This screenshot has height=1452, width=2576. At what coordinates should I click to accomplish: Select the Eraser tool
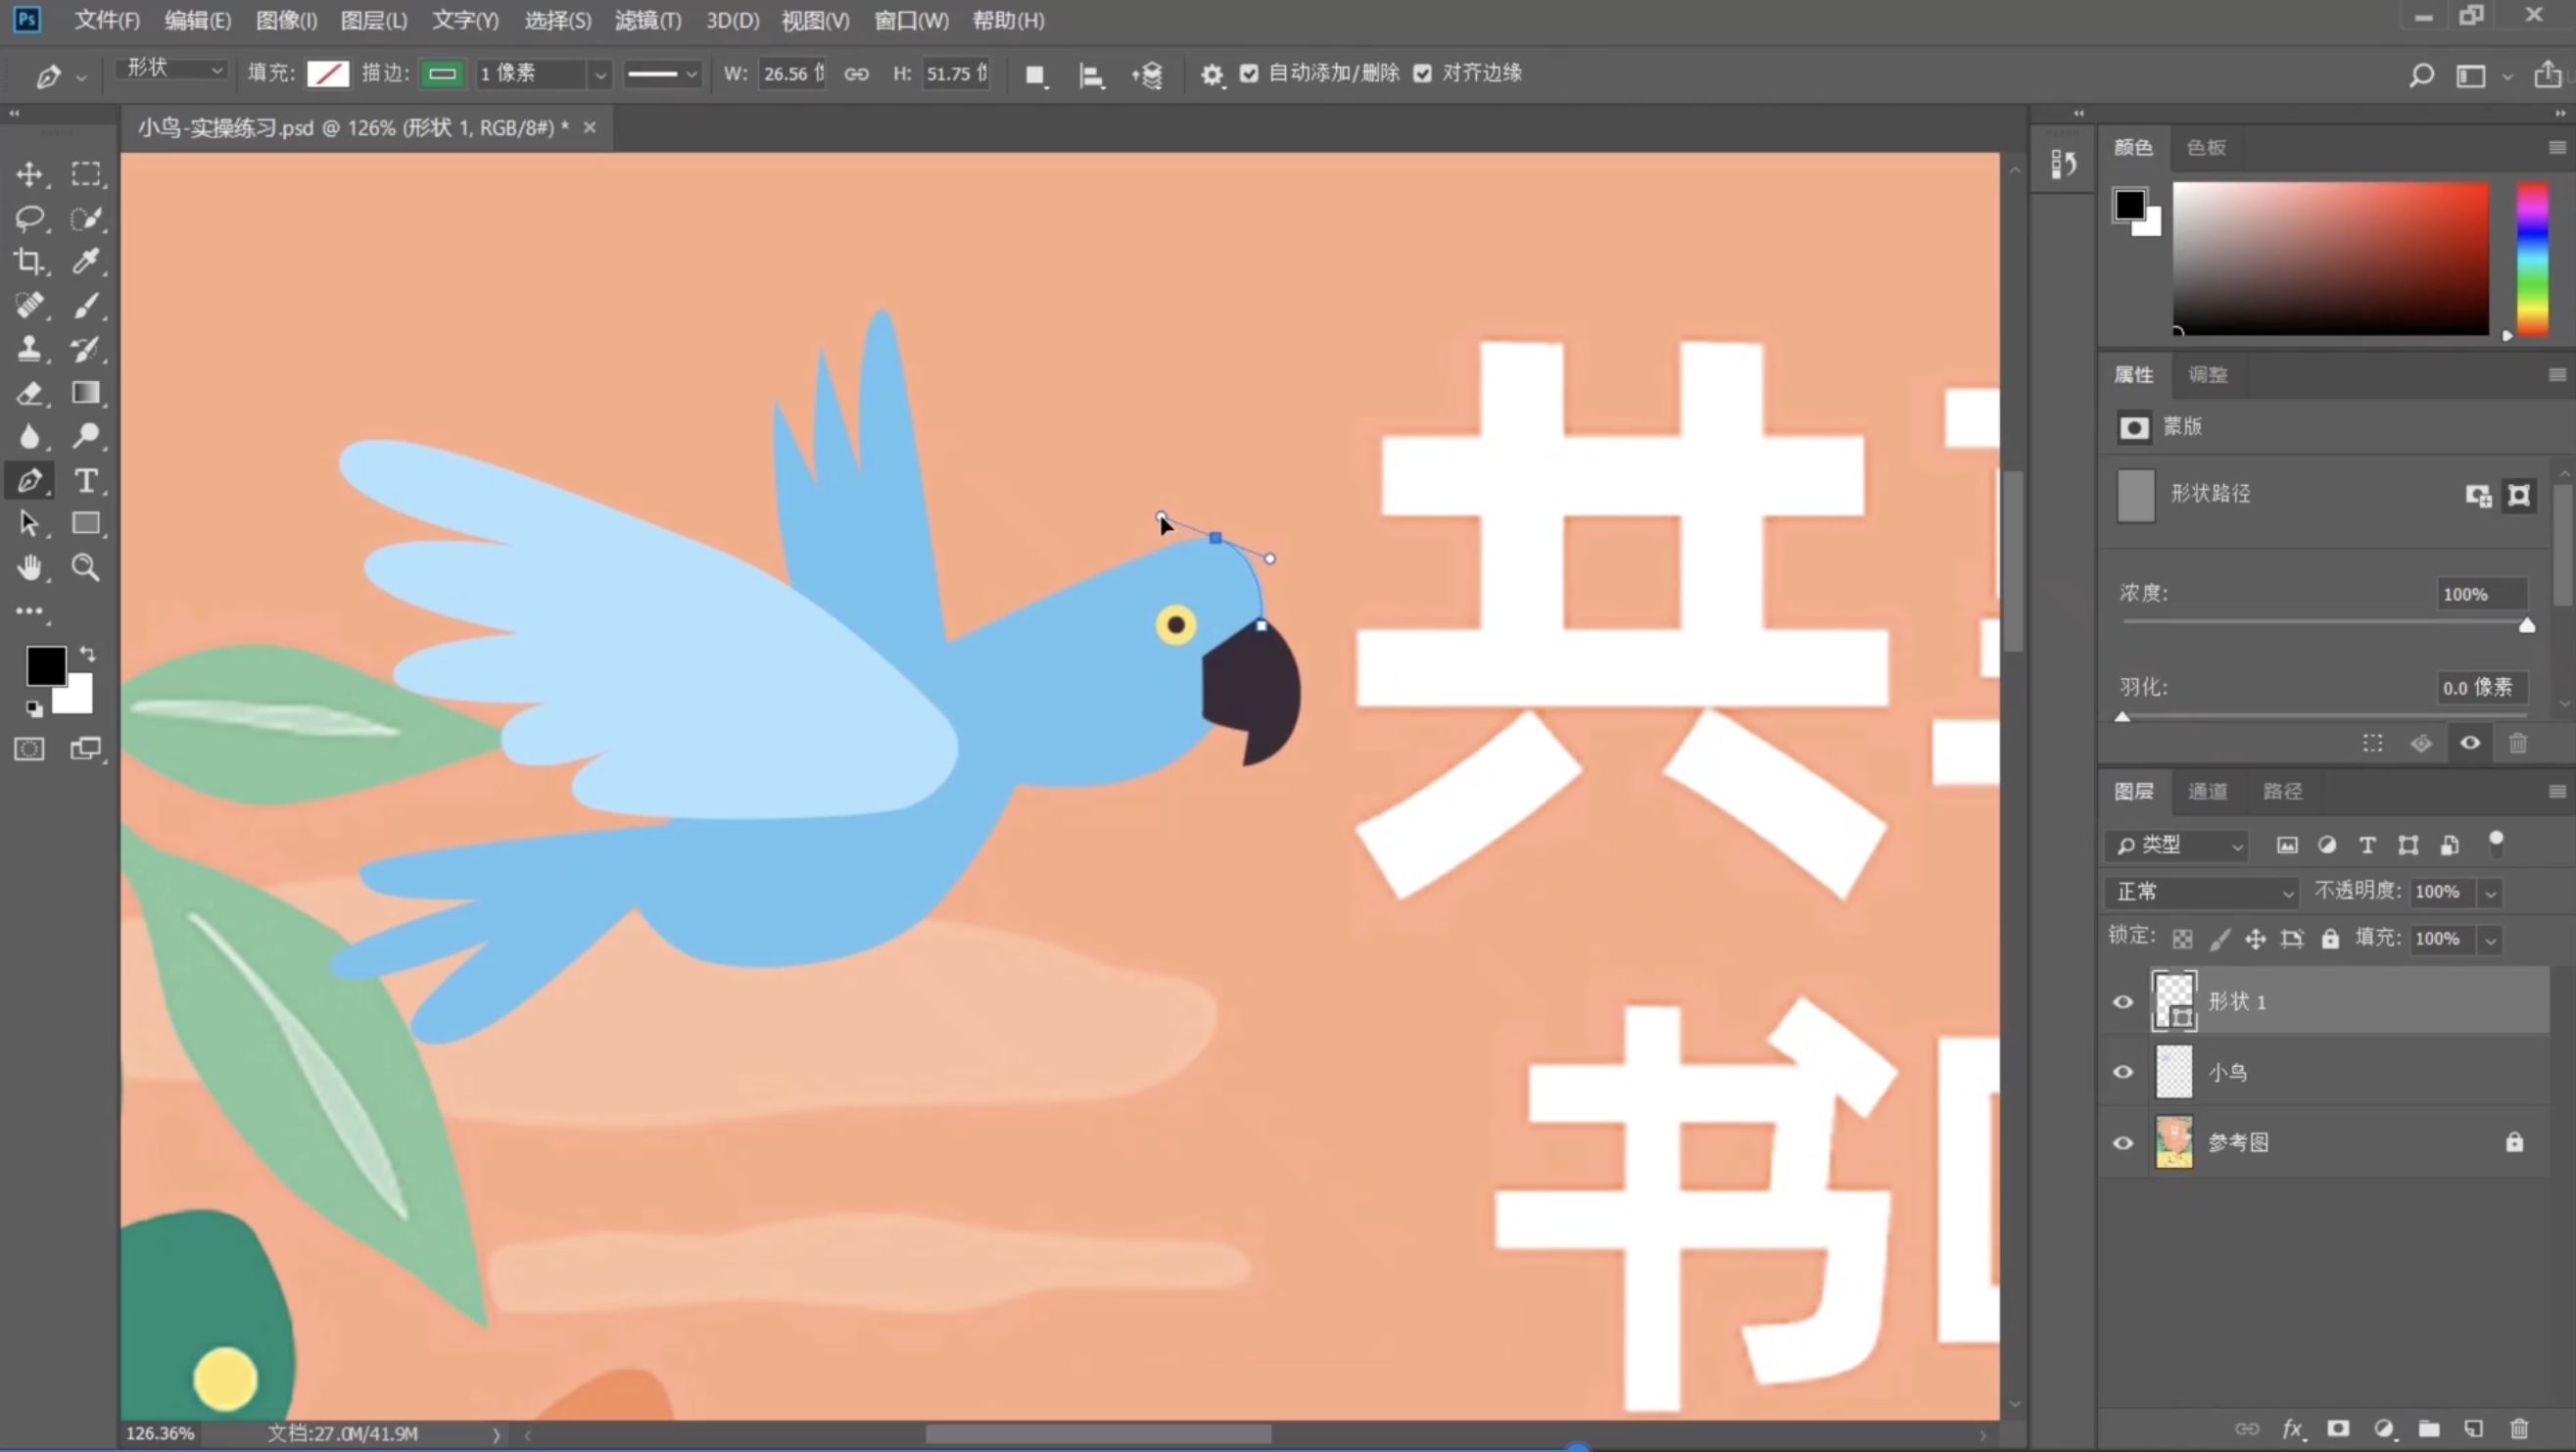(29, 393)
